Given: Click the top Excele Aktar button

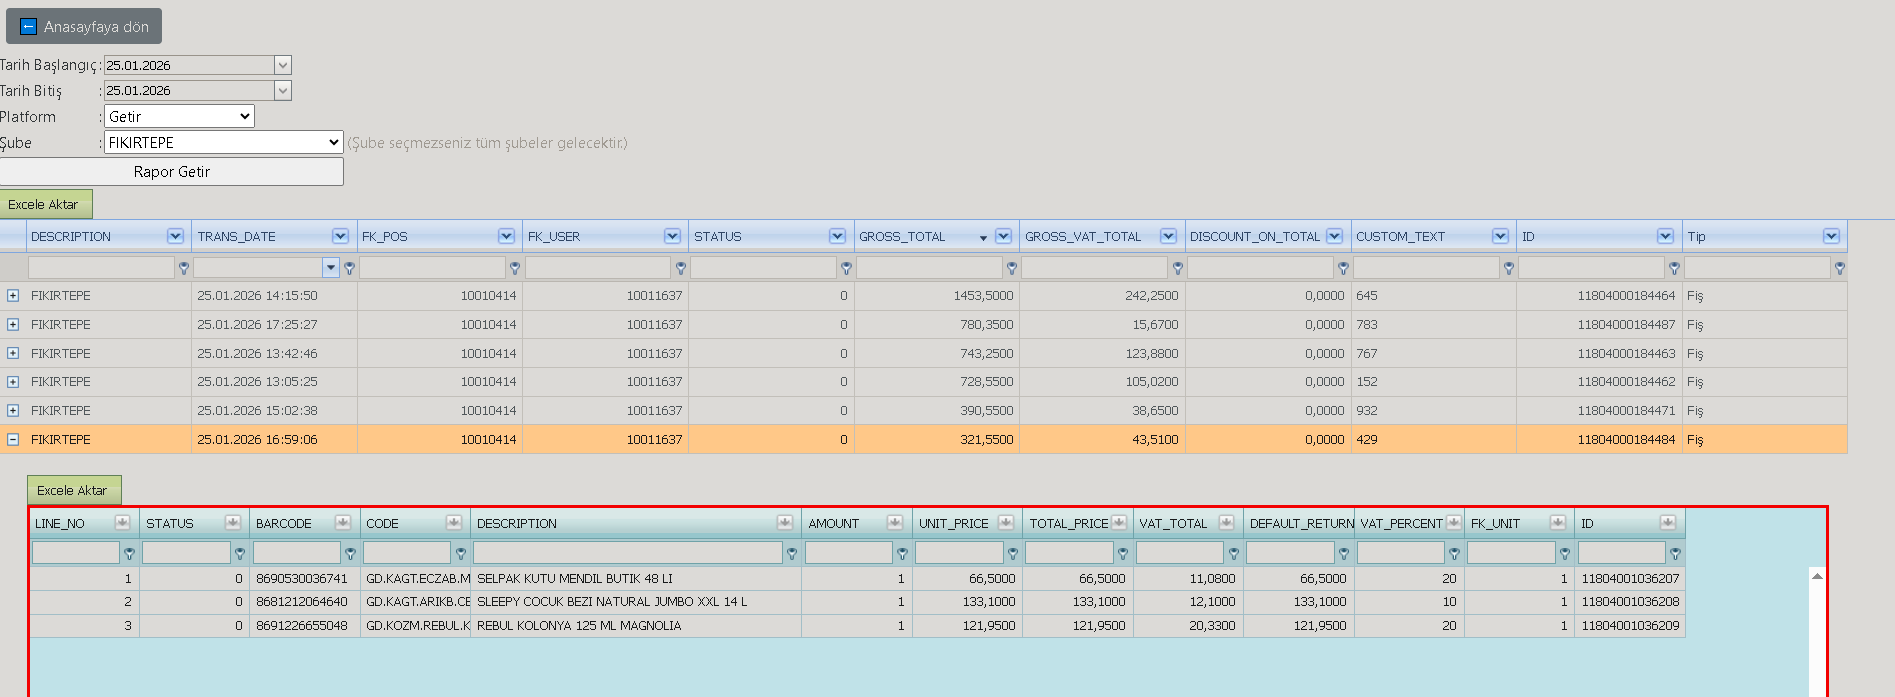Looking at the screenshot, I should 46,204.
